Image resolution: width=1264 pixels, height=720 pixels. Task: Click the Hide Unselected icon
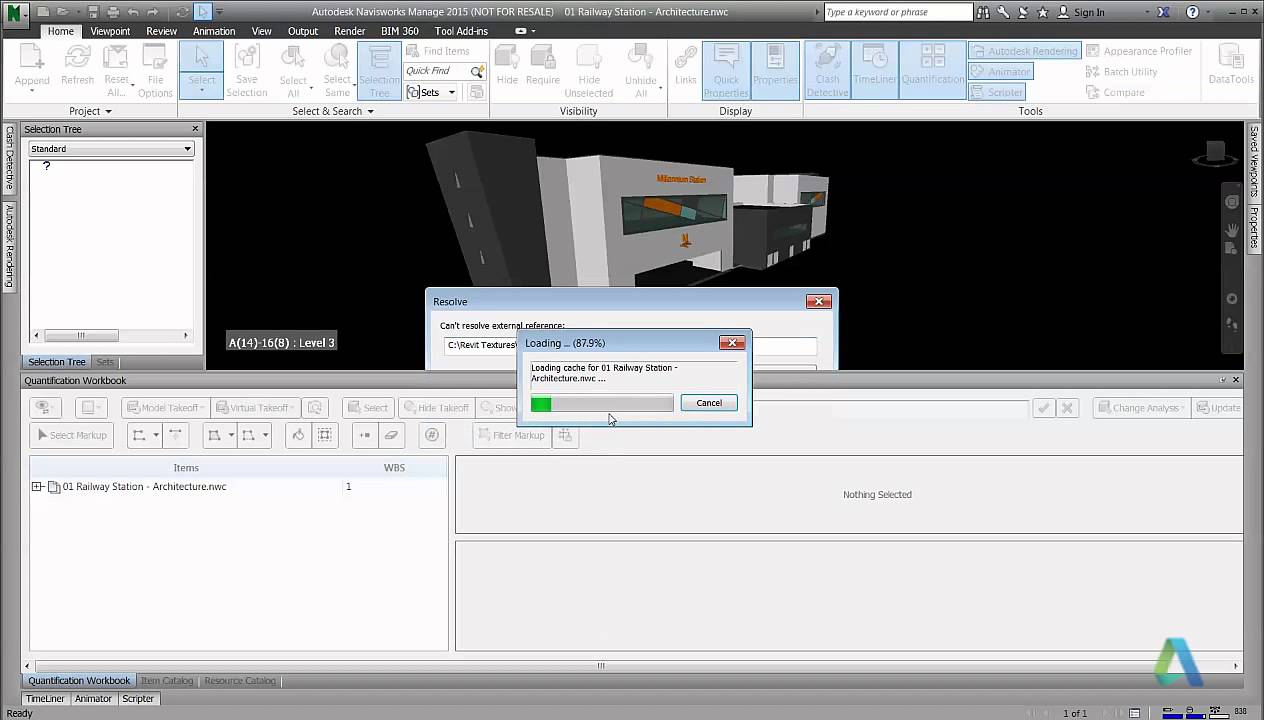(x=589, y=70)
